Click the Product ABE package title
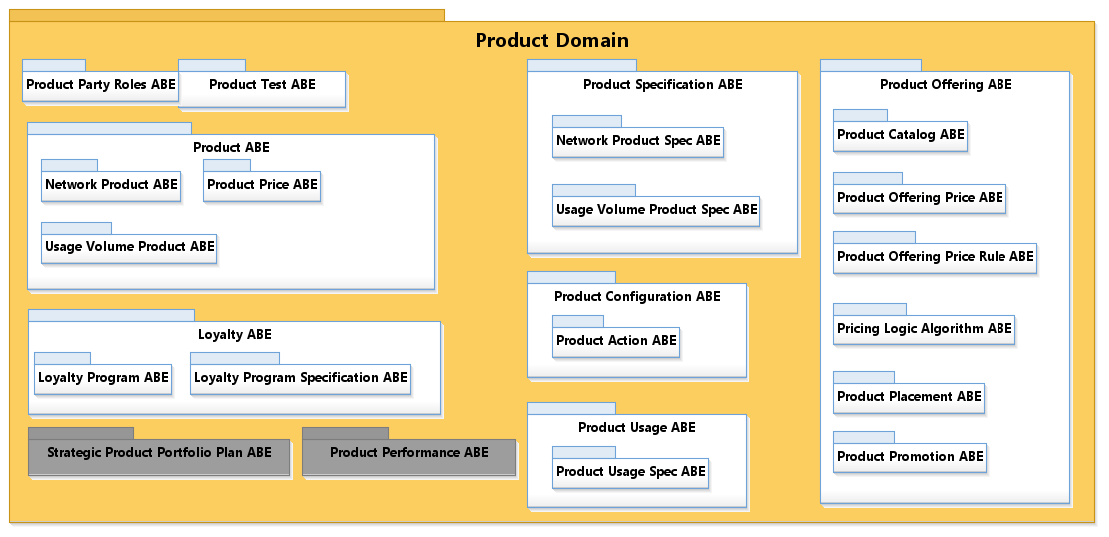This screenshot has width=1109, height=537. [x=231, y=148]
